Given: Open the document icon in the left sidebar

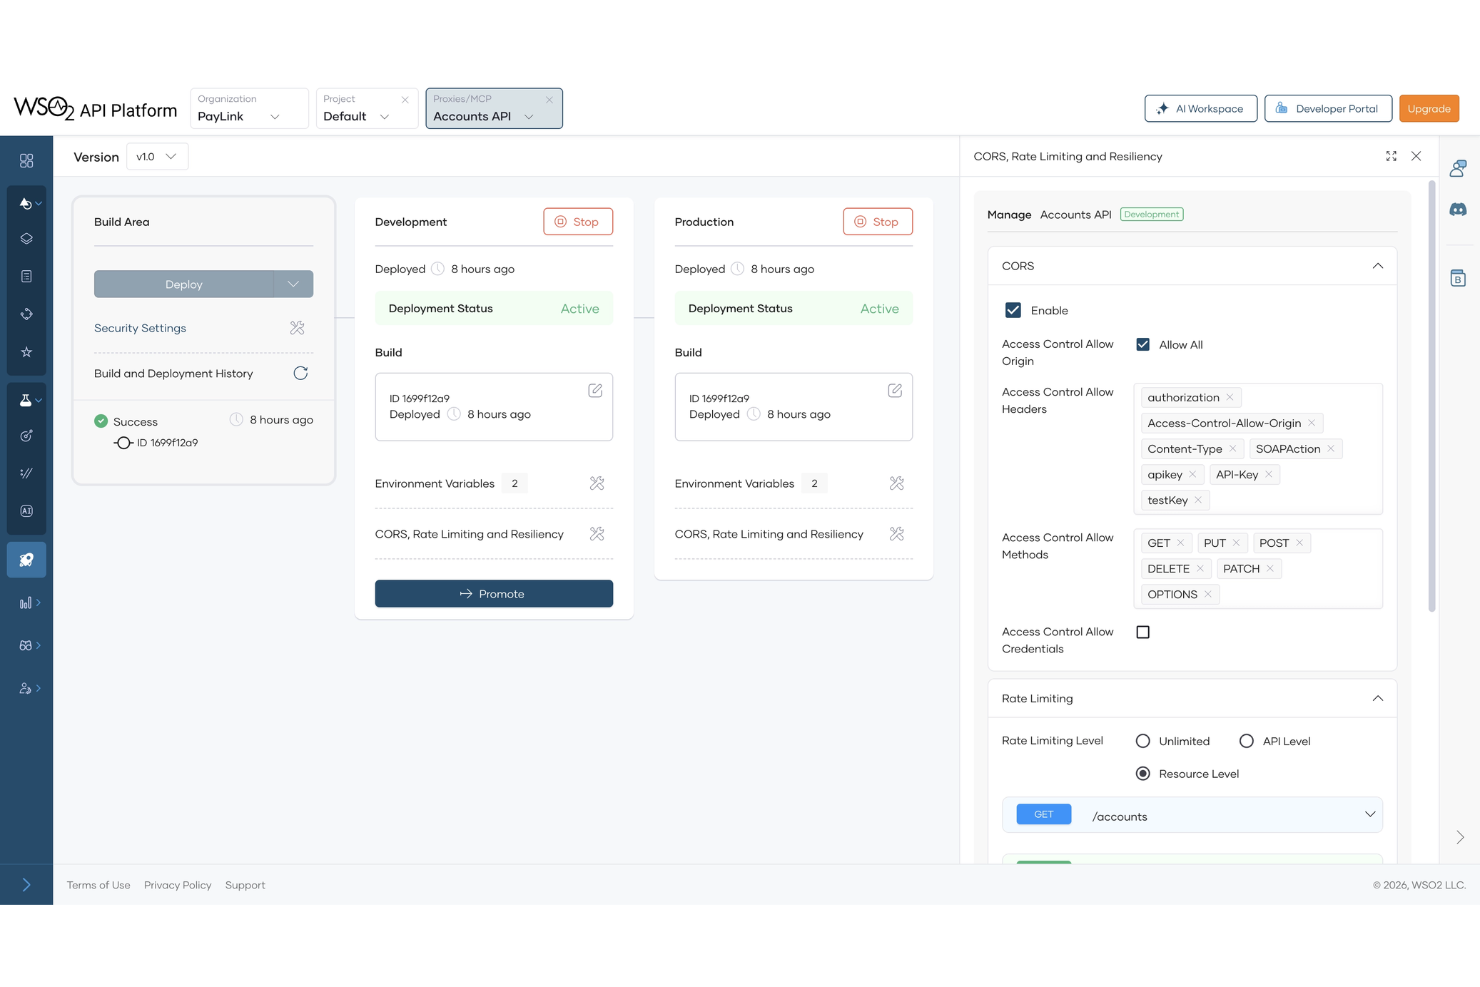Looking at the screenshot, I should [x=26, y=276].
